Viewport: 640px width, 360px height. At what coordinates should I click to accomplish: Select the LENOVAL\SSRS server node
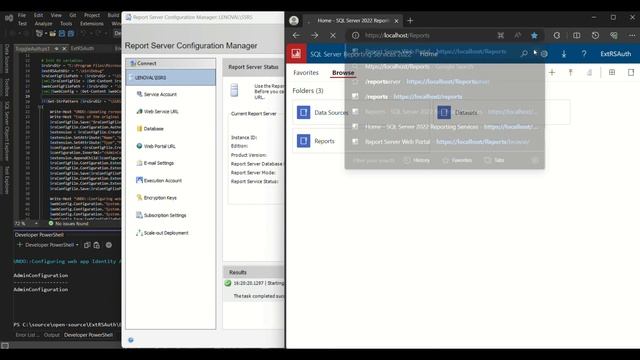[x=171, y=77]
